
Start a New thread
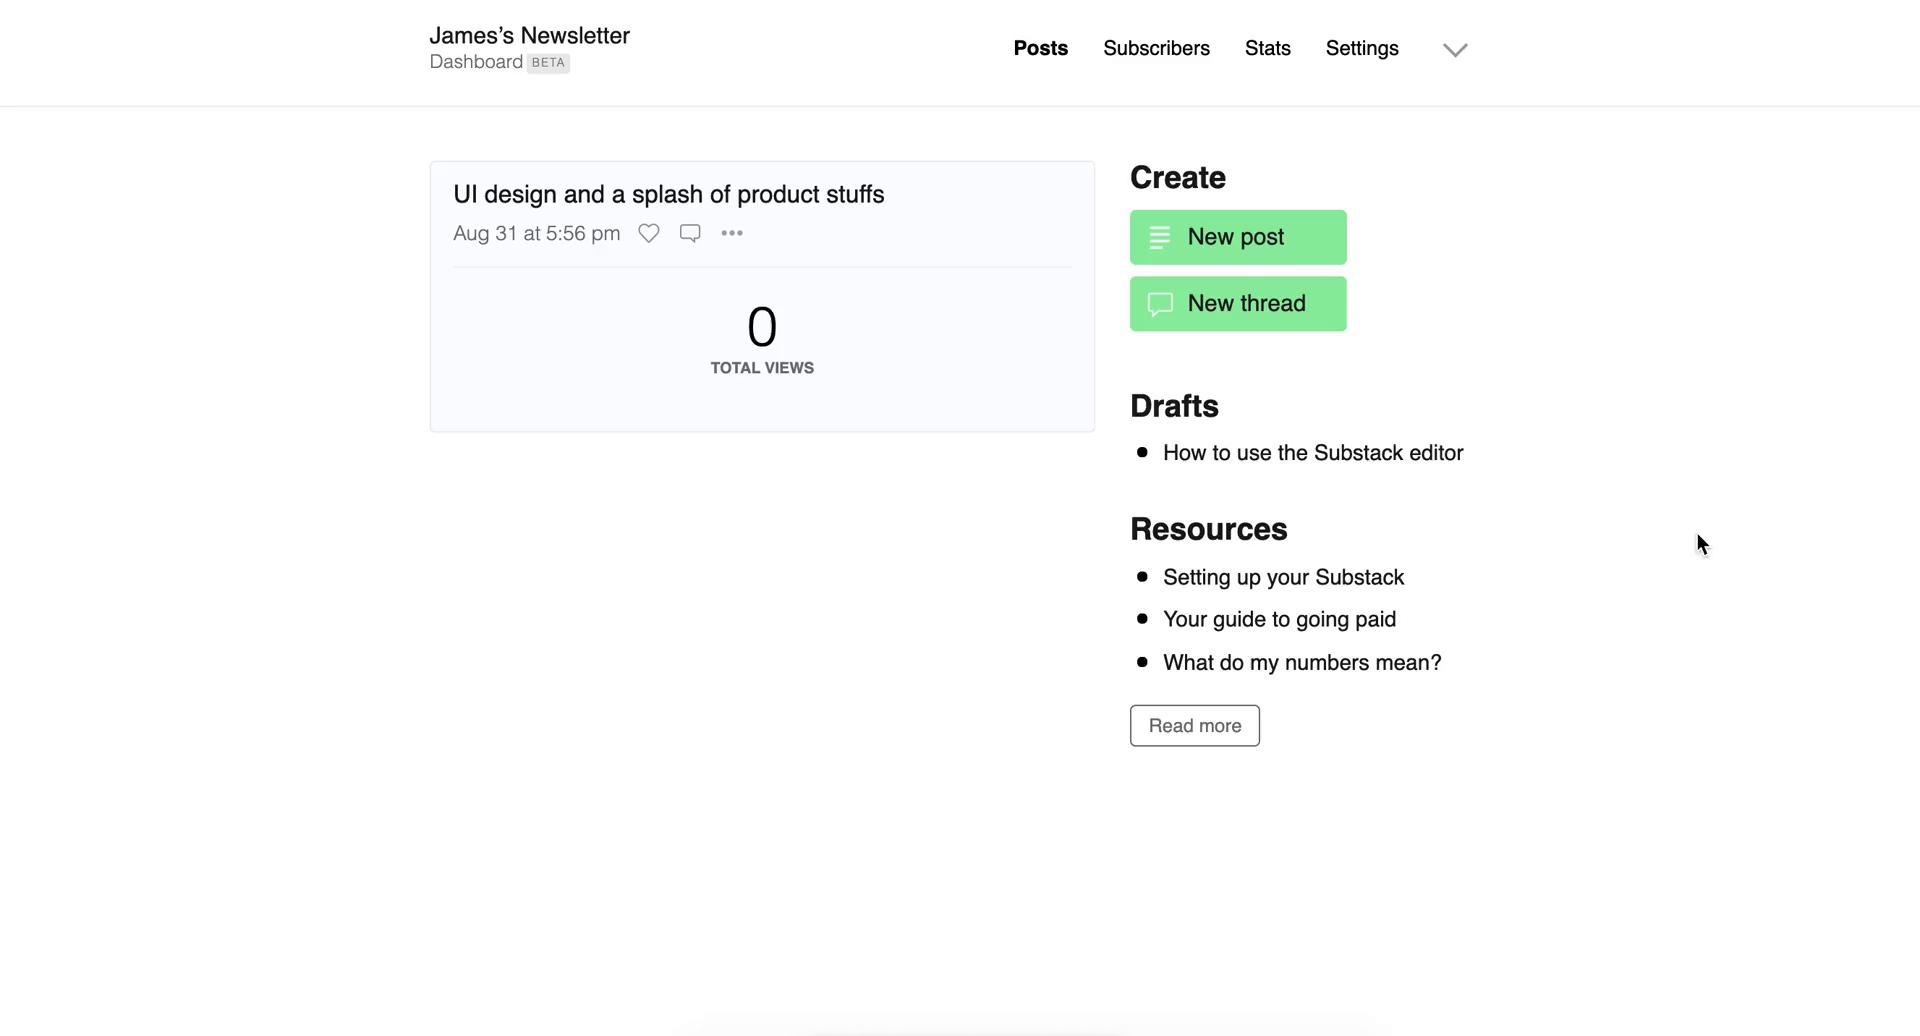point(1238,303)
